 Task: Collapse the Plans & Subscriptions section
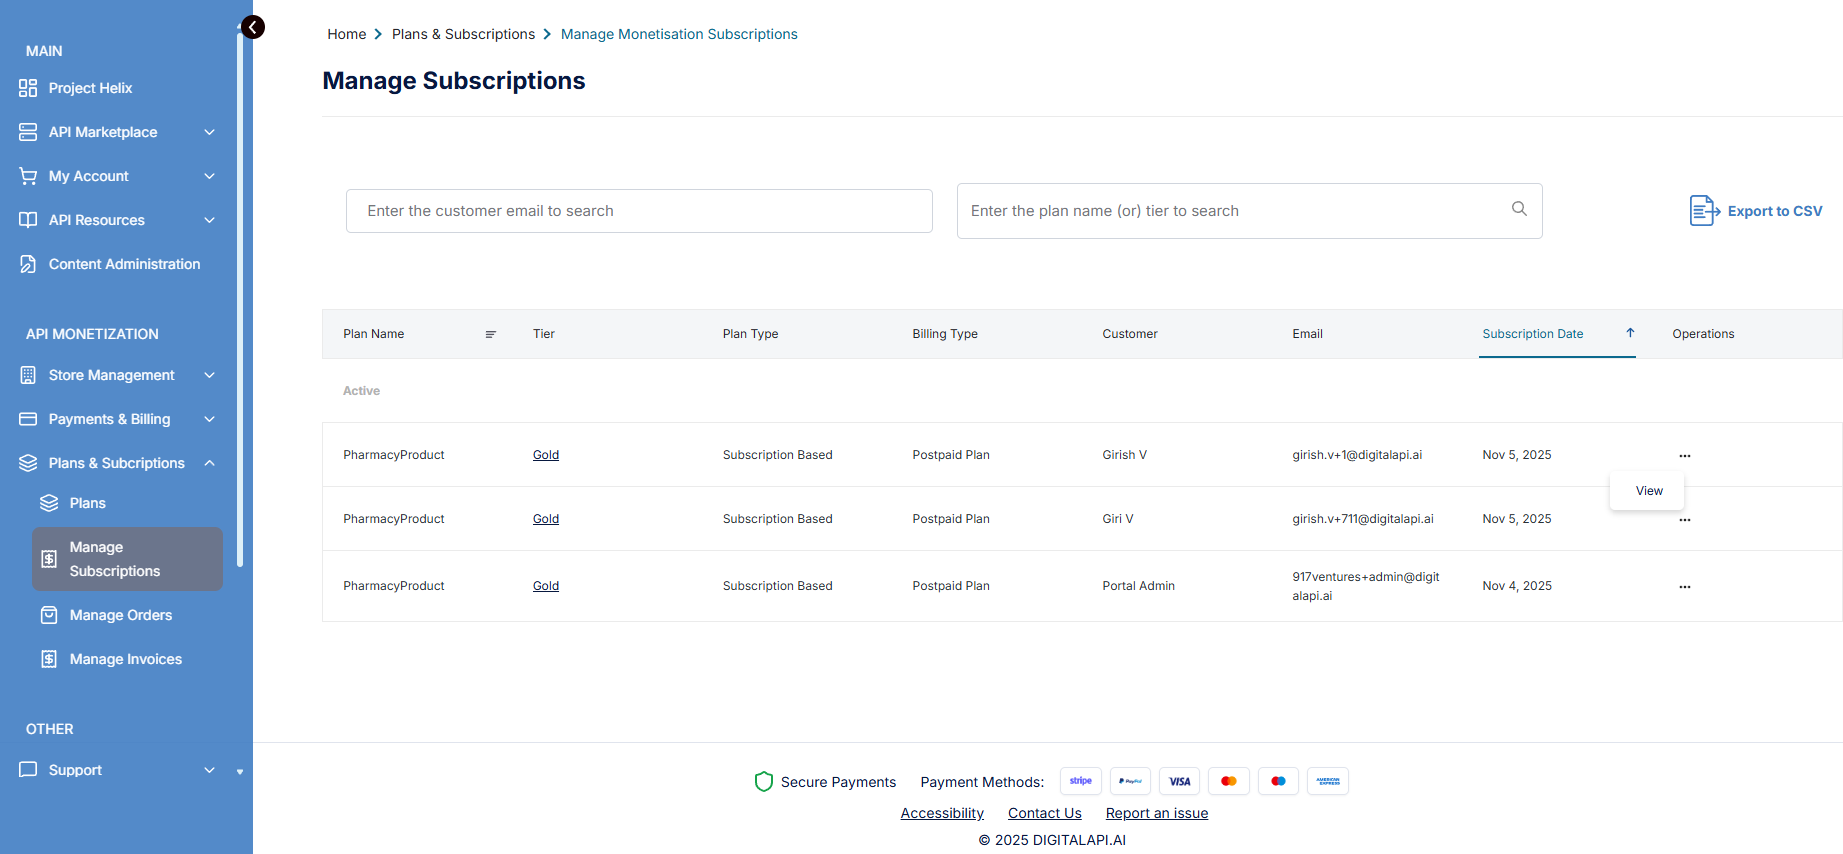(209, 463)
